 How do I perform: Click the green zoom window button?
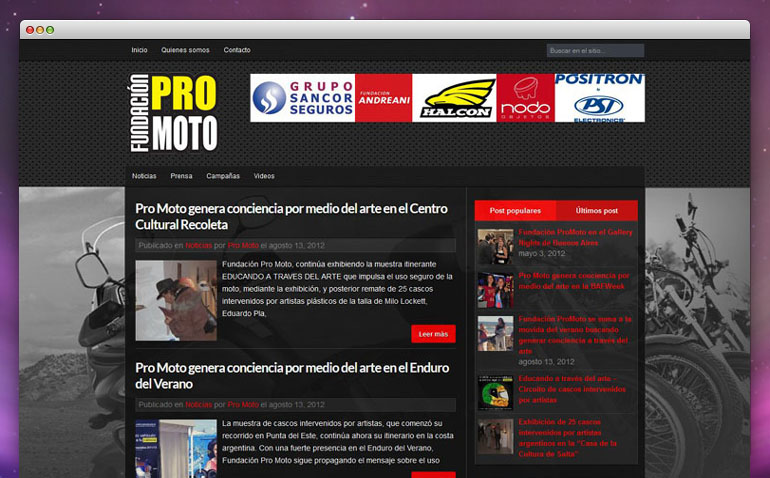50,30
